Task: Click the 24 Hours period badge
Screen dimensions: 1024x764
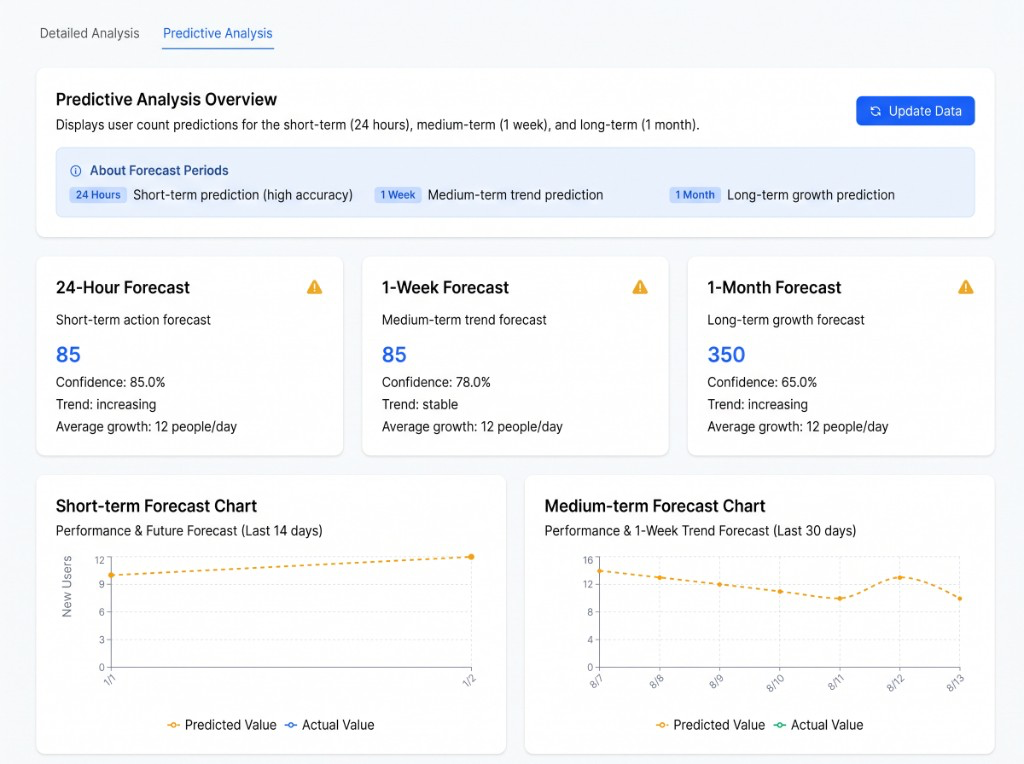Action: click(x=98, y=195)
